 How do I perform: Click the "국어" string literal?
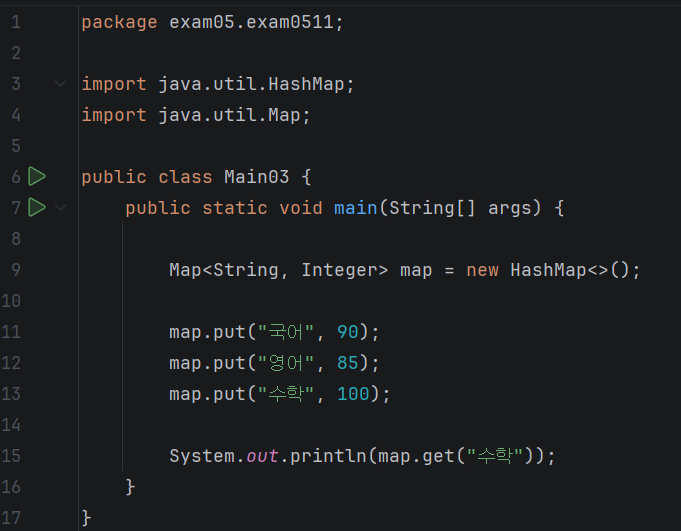click(286, 332)
